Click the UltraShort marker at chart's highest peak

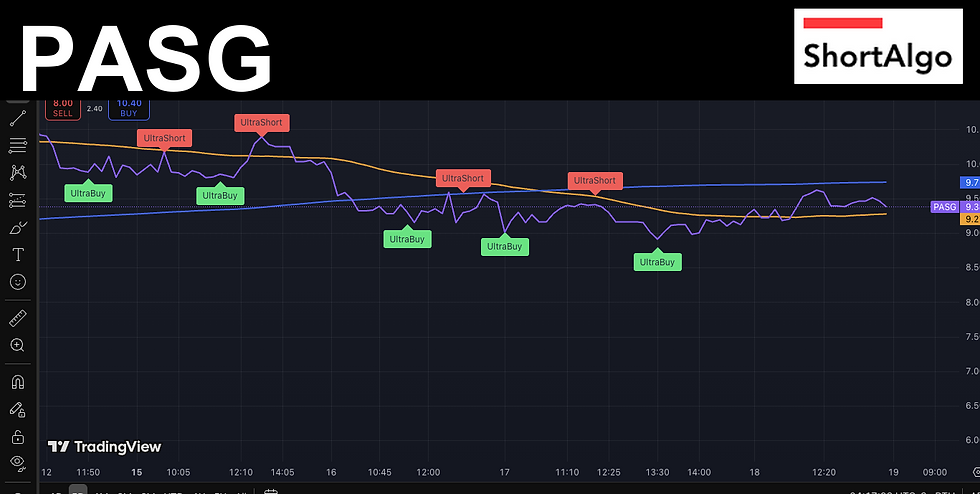(261, 122)
